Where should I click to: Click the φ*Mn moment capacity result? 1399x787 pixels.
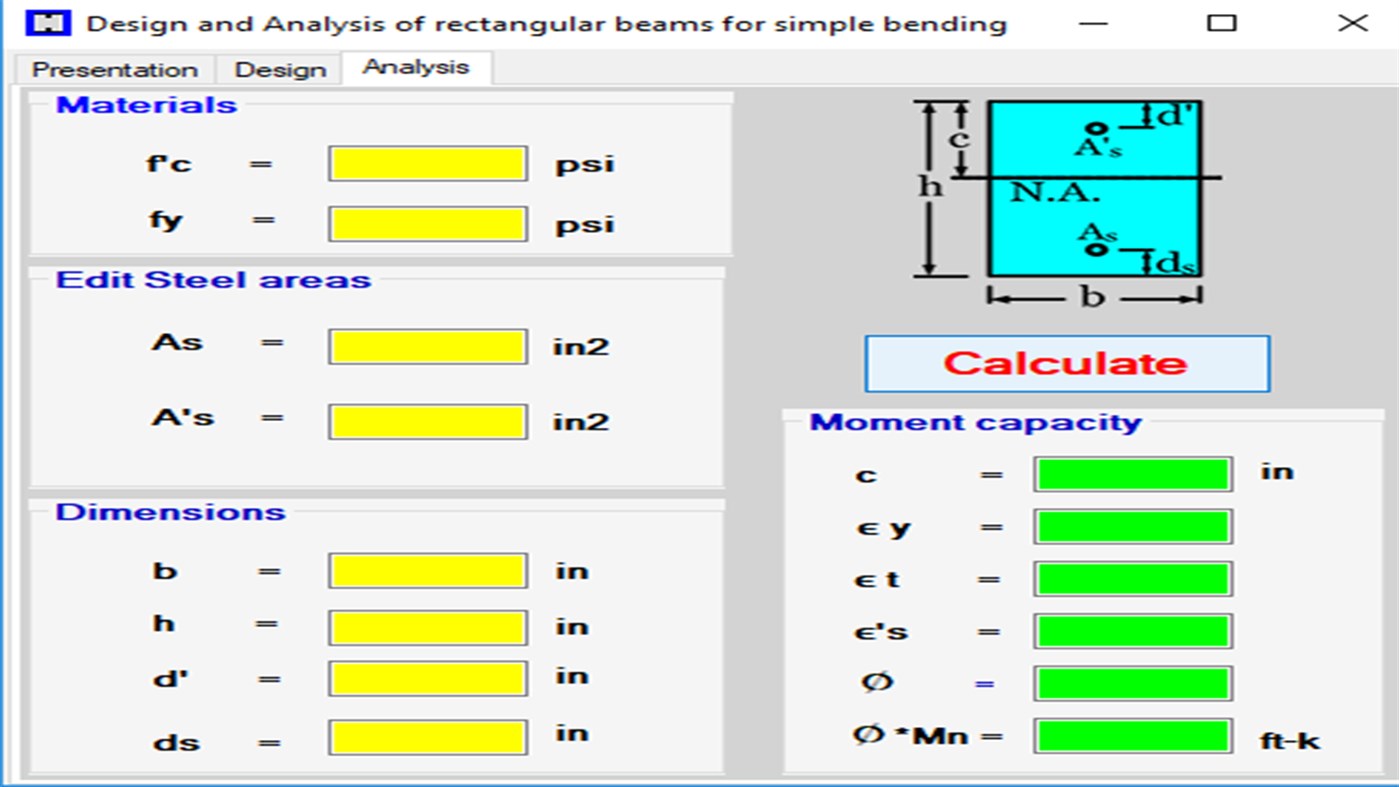(1131, 736)
